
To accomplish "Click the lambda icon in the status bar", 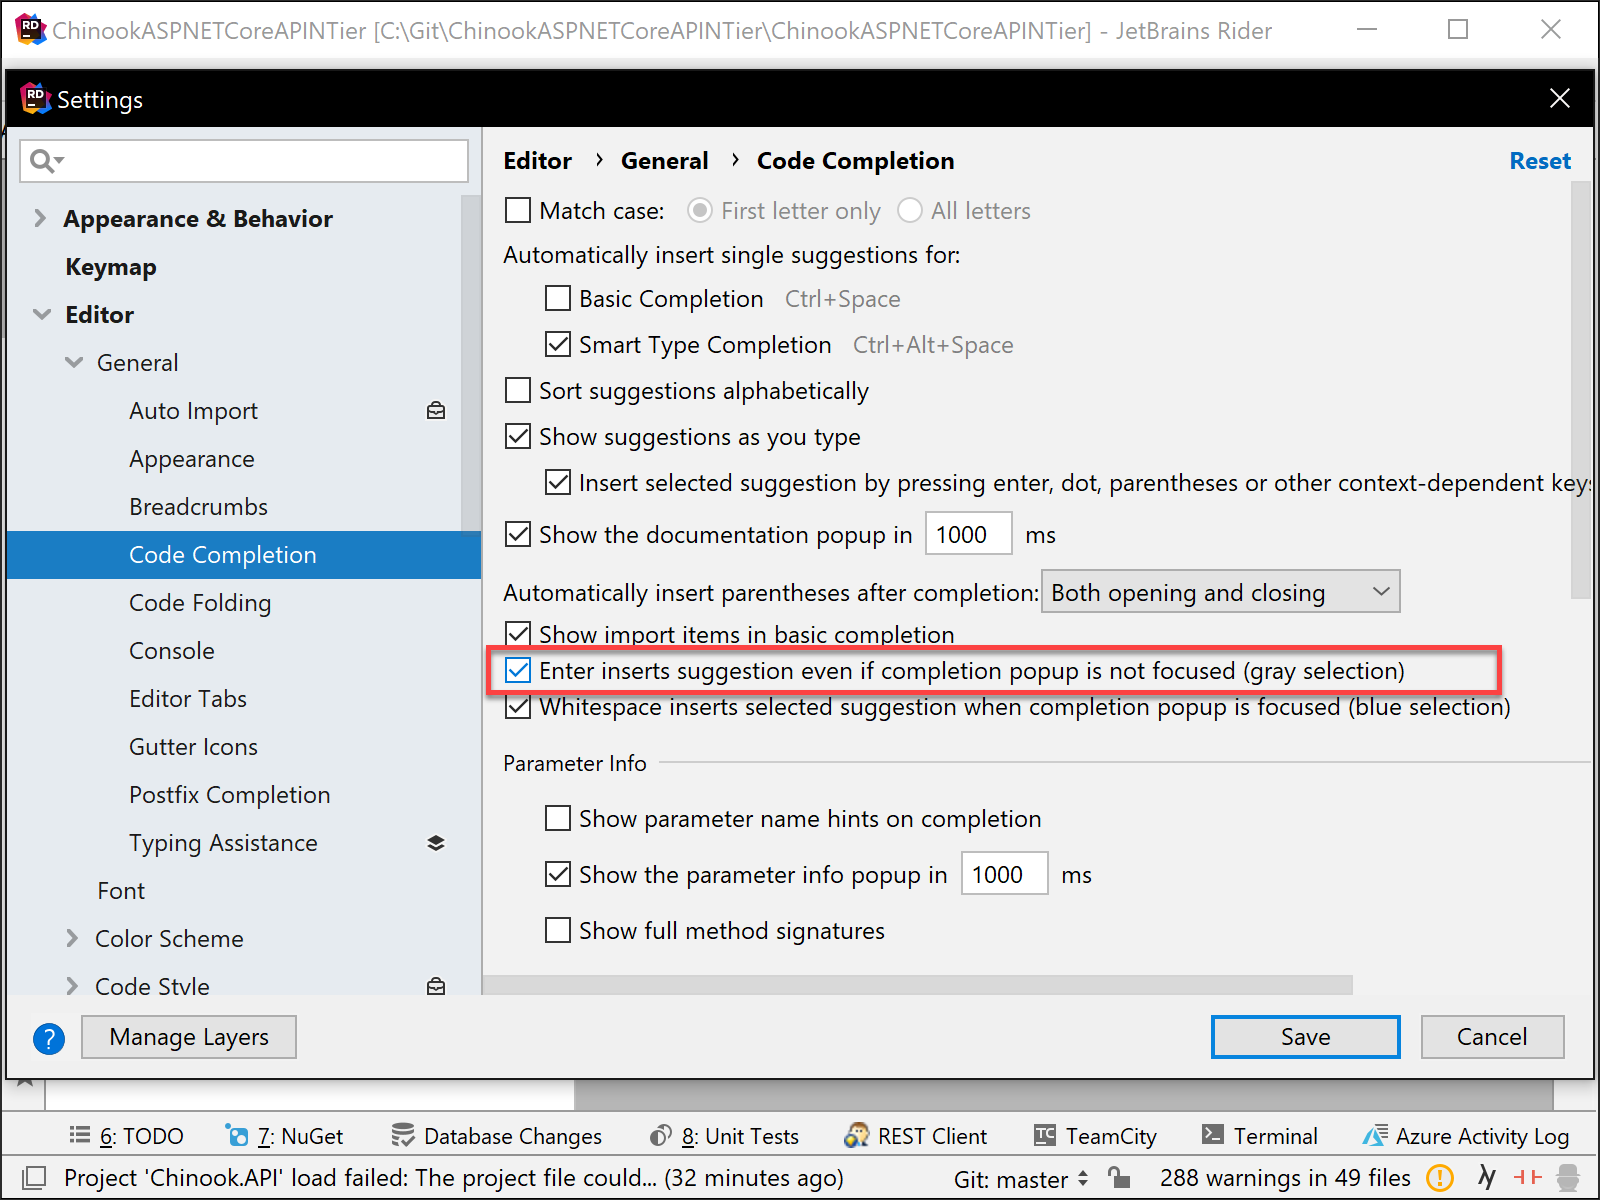I will click(1487, 1178).
